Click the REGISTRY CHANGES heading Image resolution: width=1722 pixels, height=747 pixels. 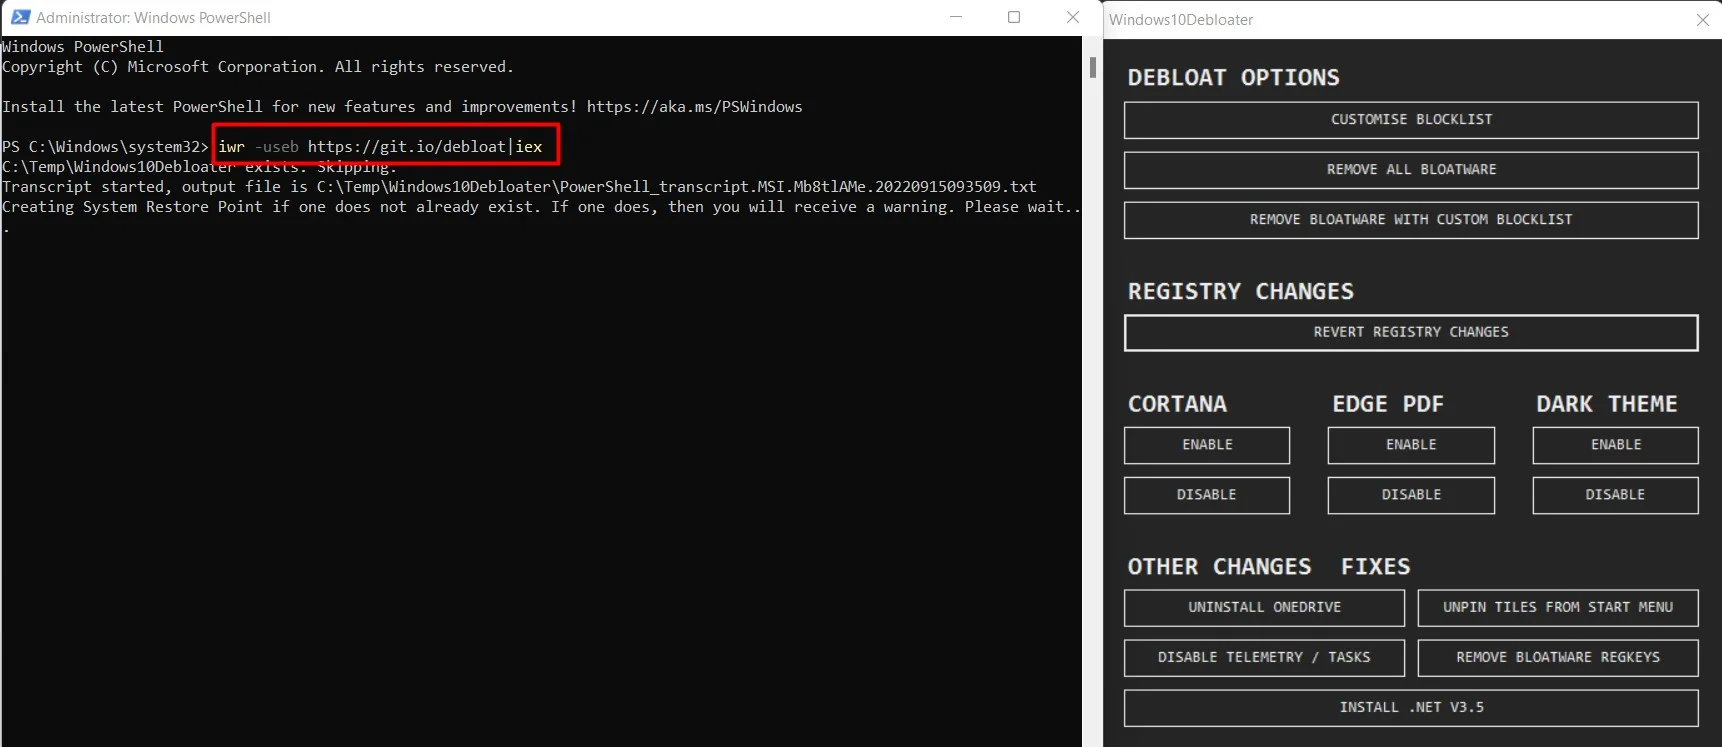1240,292
